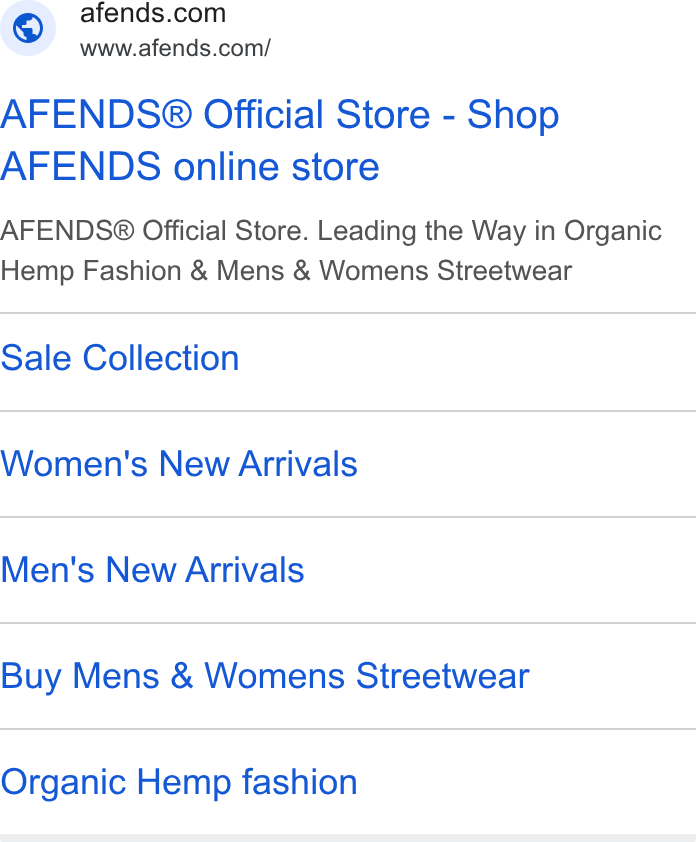Image resolution: width=696 pixels, height=842 pixels.
Task: Open the Sale Collection sitelink
Action: click(x=120, y=358)
